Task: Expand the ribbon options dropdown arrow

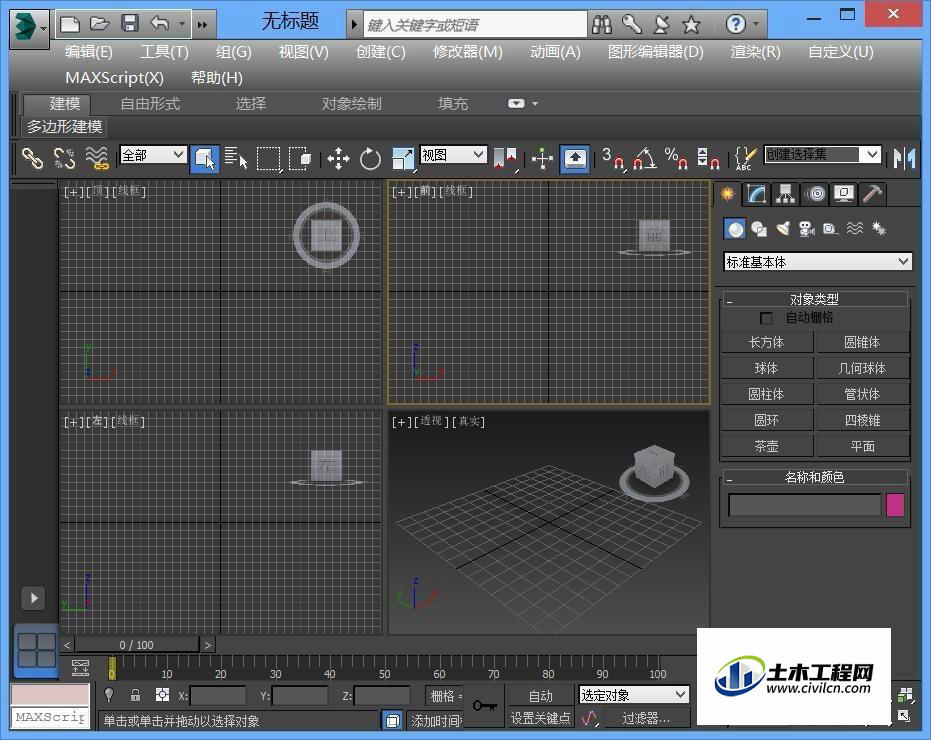Action: [535, 104]
